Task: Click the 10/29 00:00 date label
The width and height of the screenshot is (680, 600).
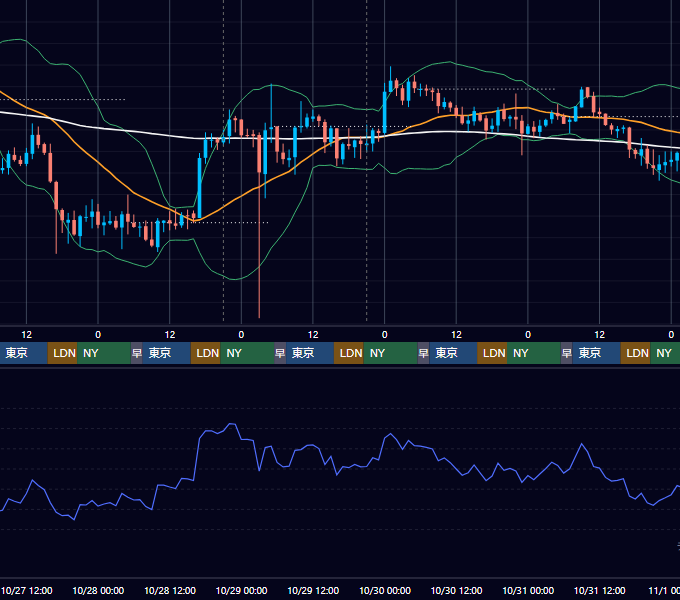Action: (242, 590)
